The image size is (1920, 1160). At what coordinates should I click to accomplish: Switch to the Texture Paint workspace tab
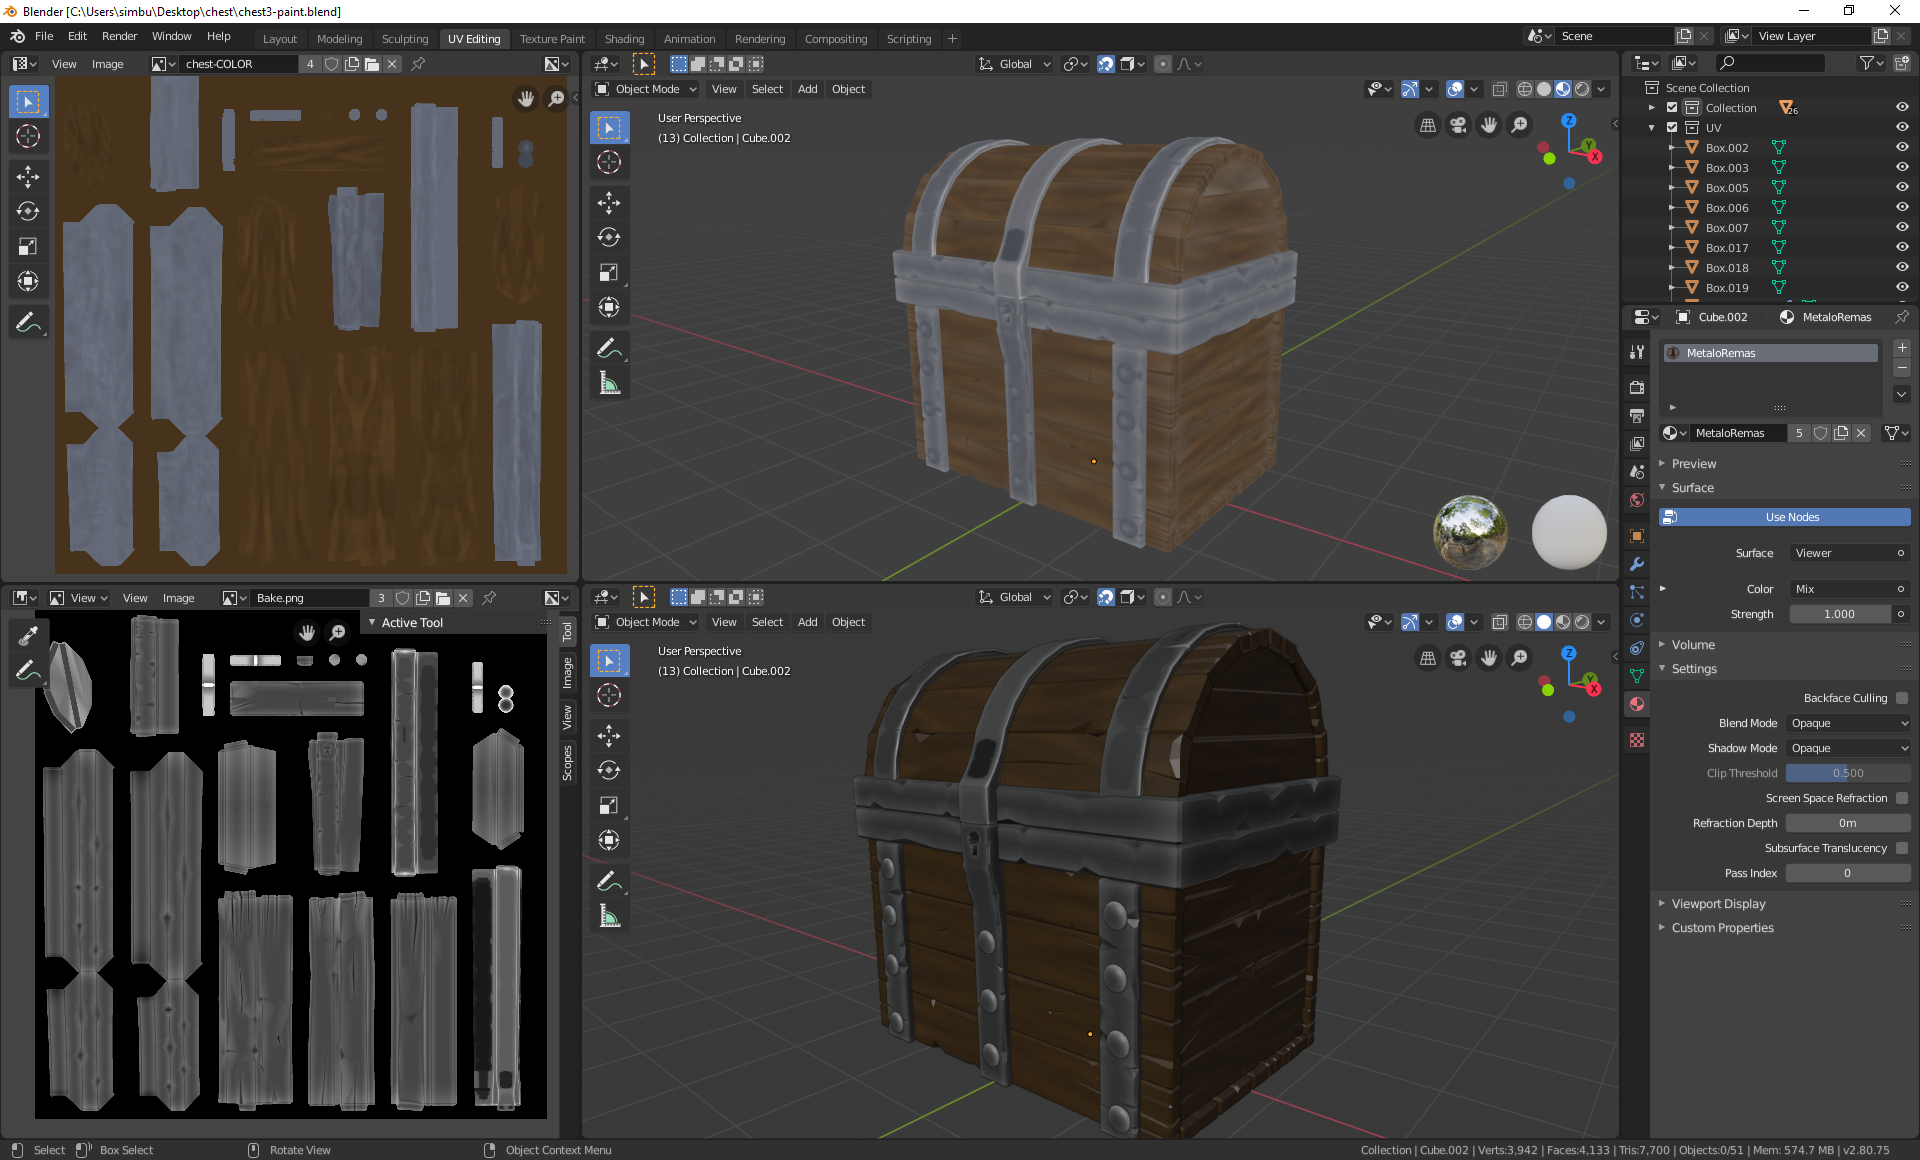click(552, 39)
